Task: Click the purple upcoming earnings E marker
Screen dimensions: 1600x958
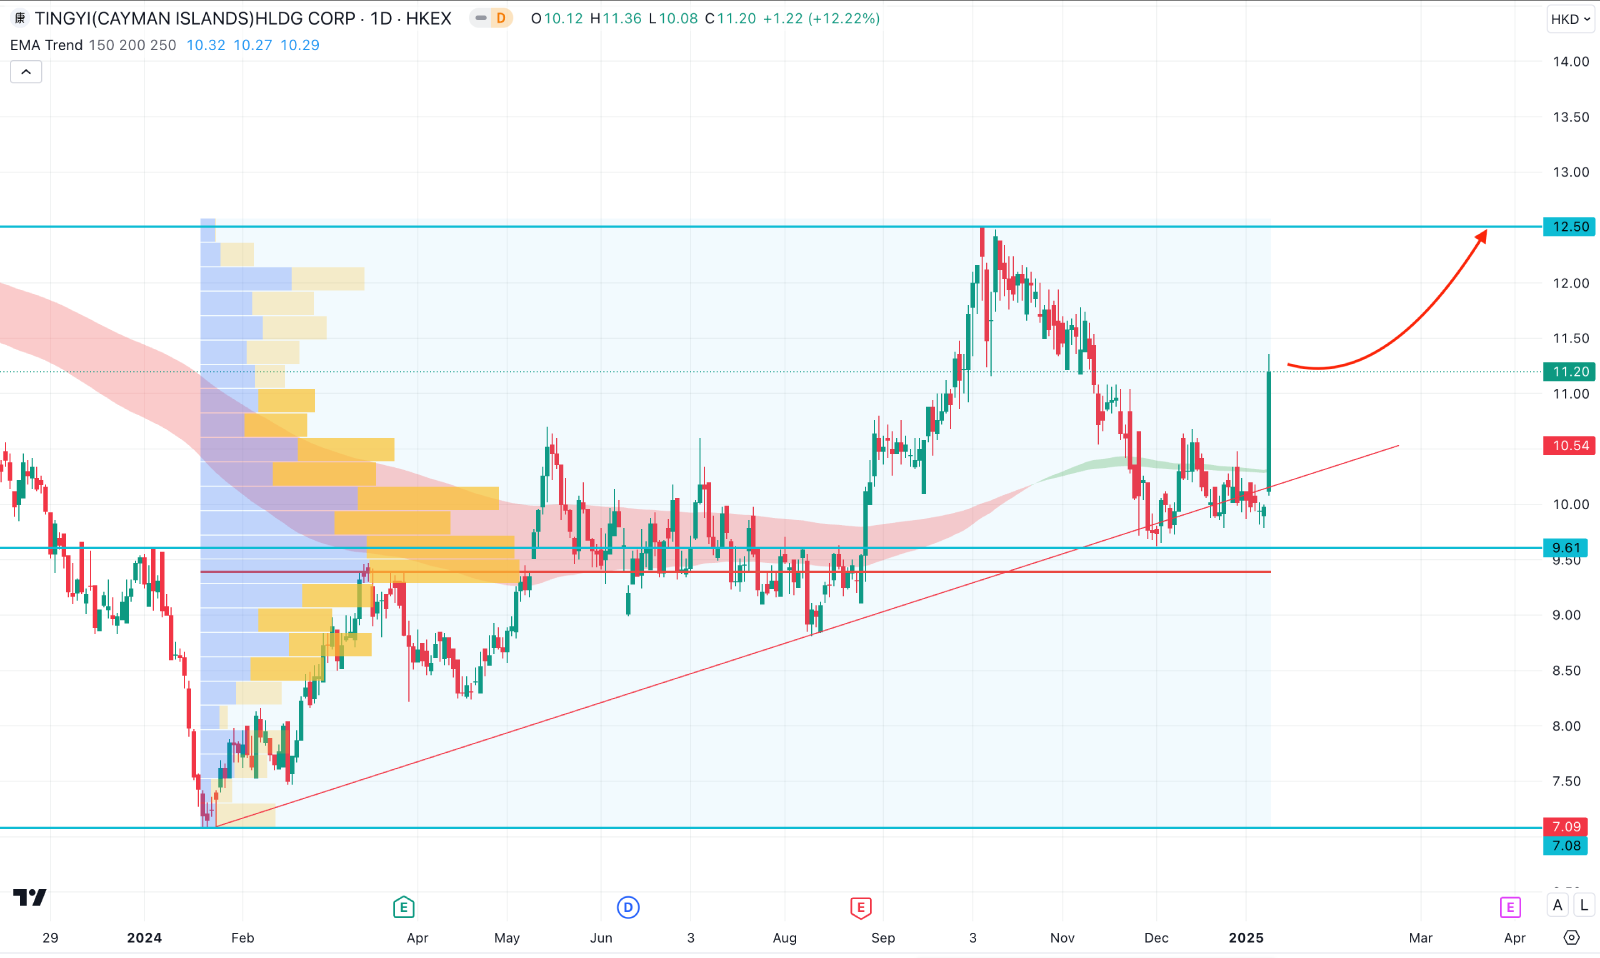Action: (x=1510, y=907)
